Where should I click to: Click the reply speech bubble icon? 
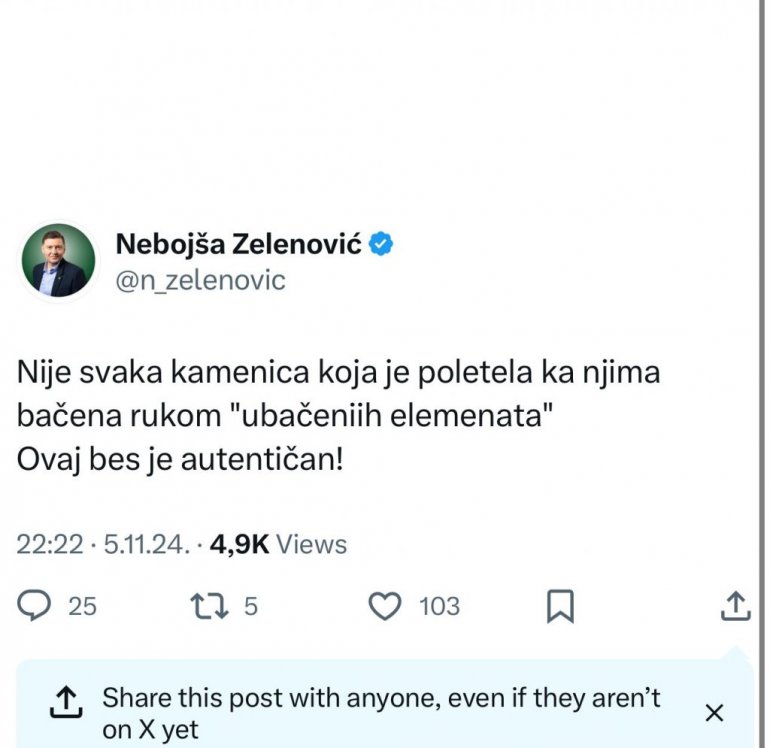tap(37, 605)
